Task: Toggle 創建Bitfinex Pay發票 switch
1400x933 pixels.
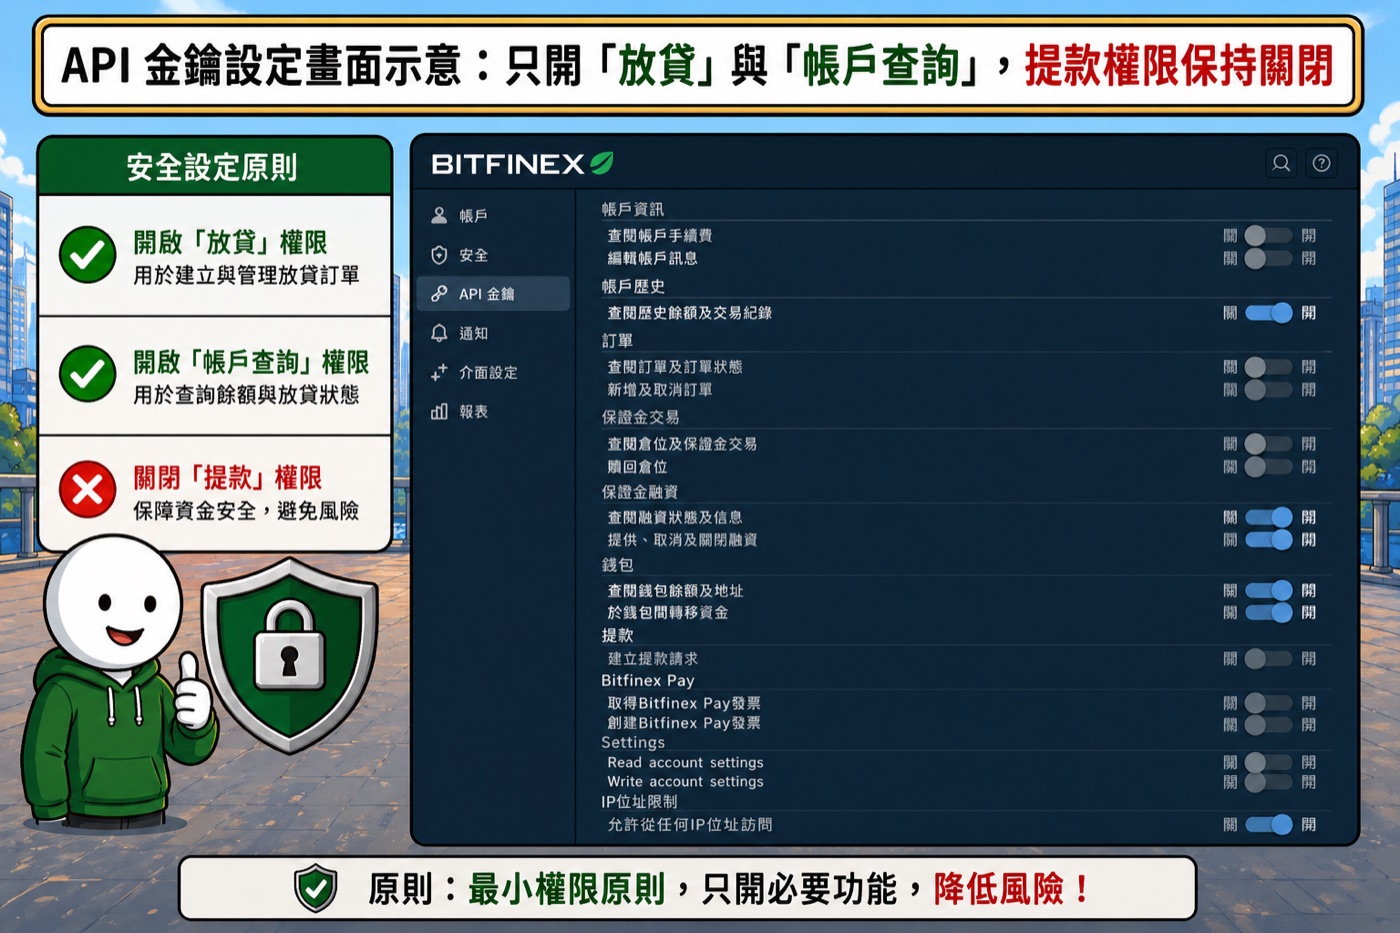Action: tap(1268, 724)
